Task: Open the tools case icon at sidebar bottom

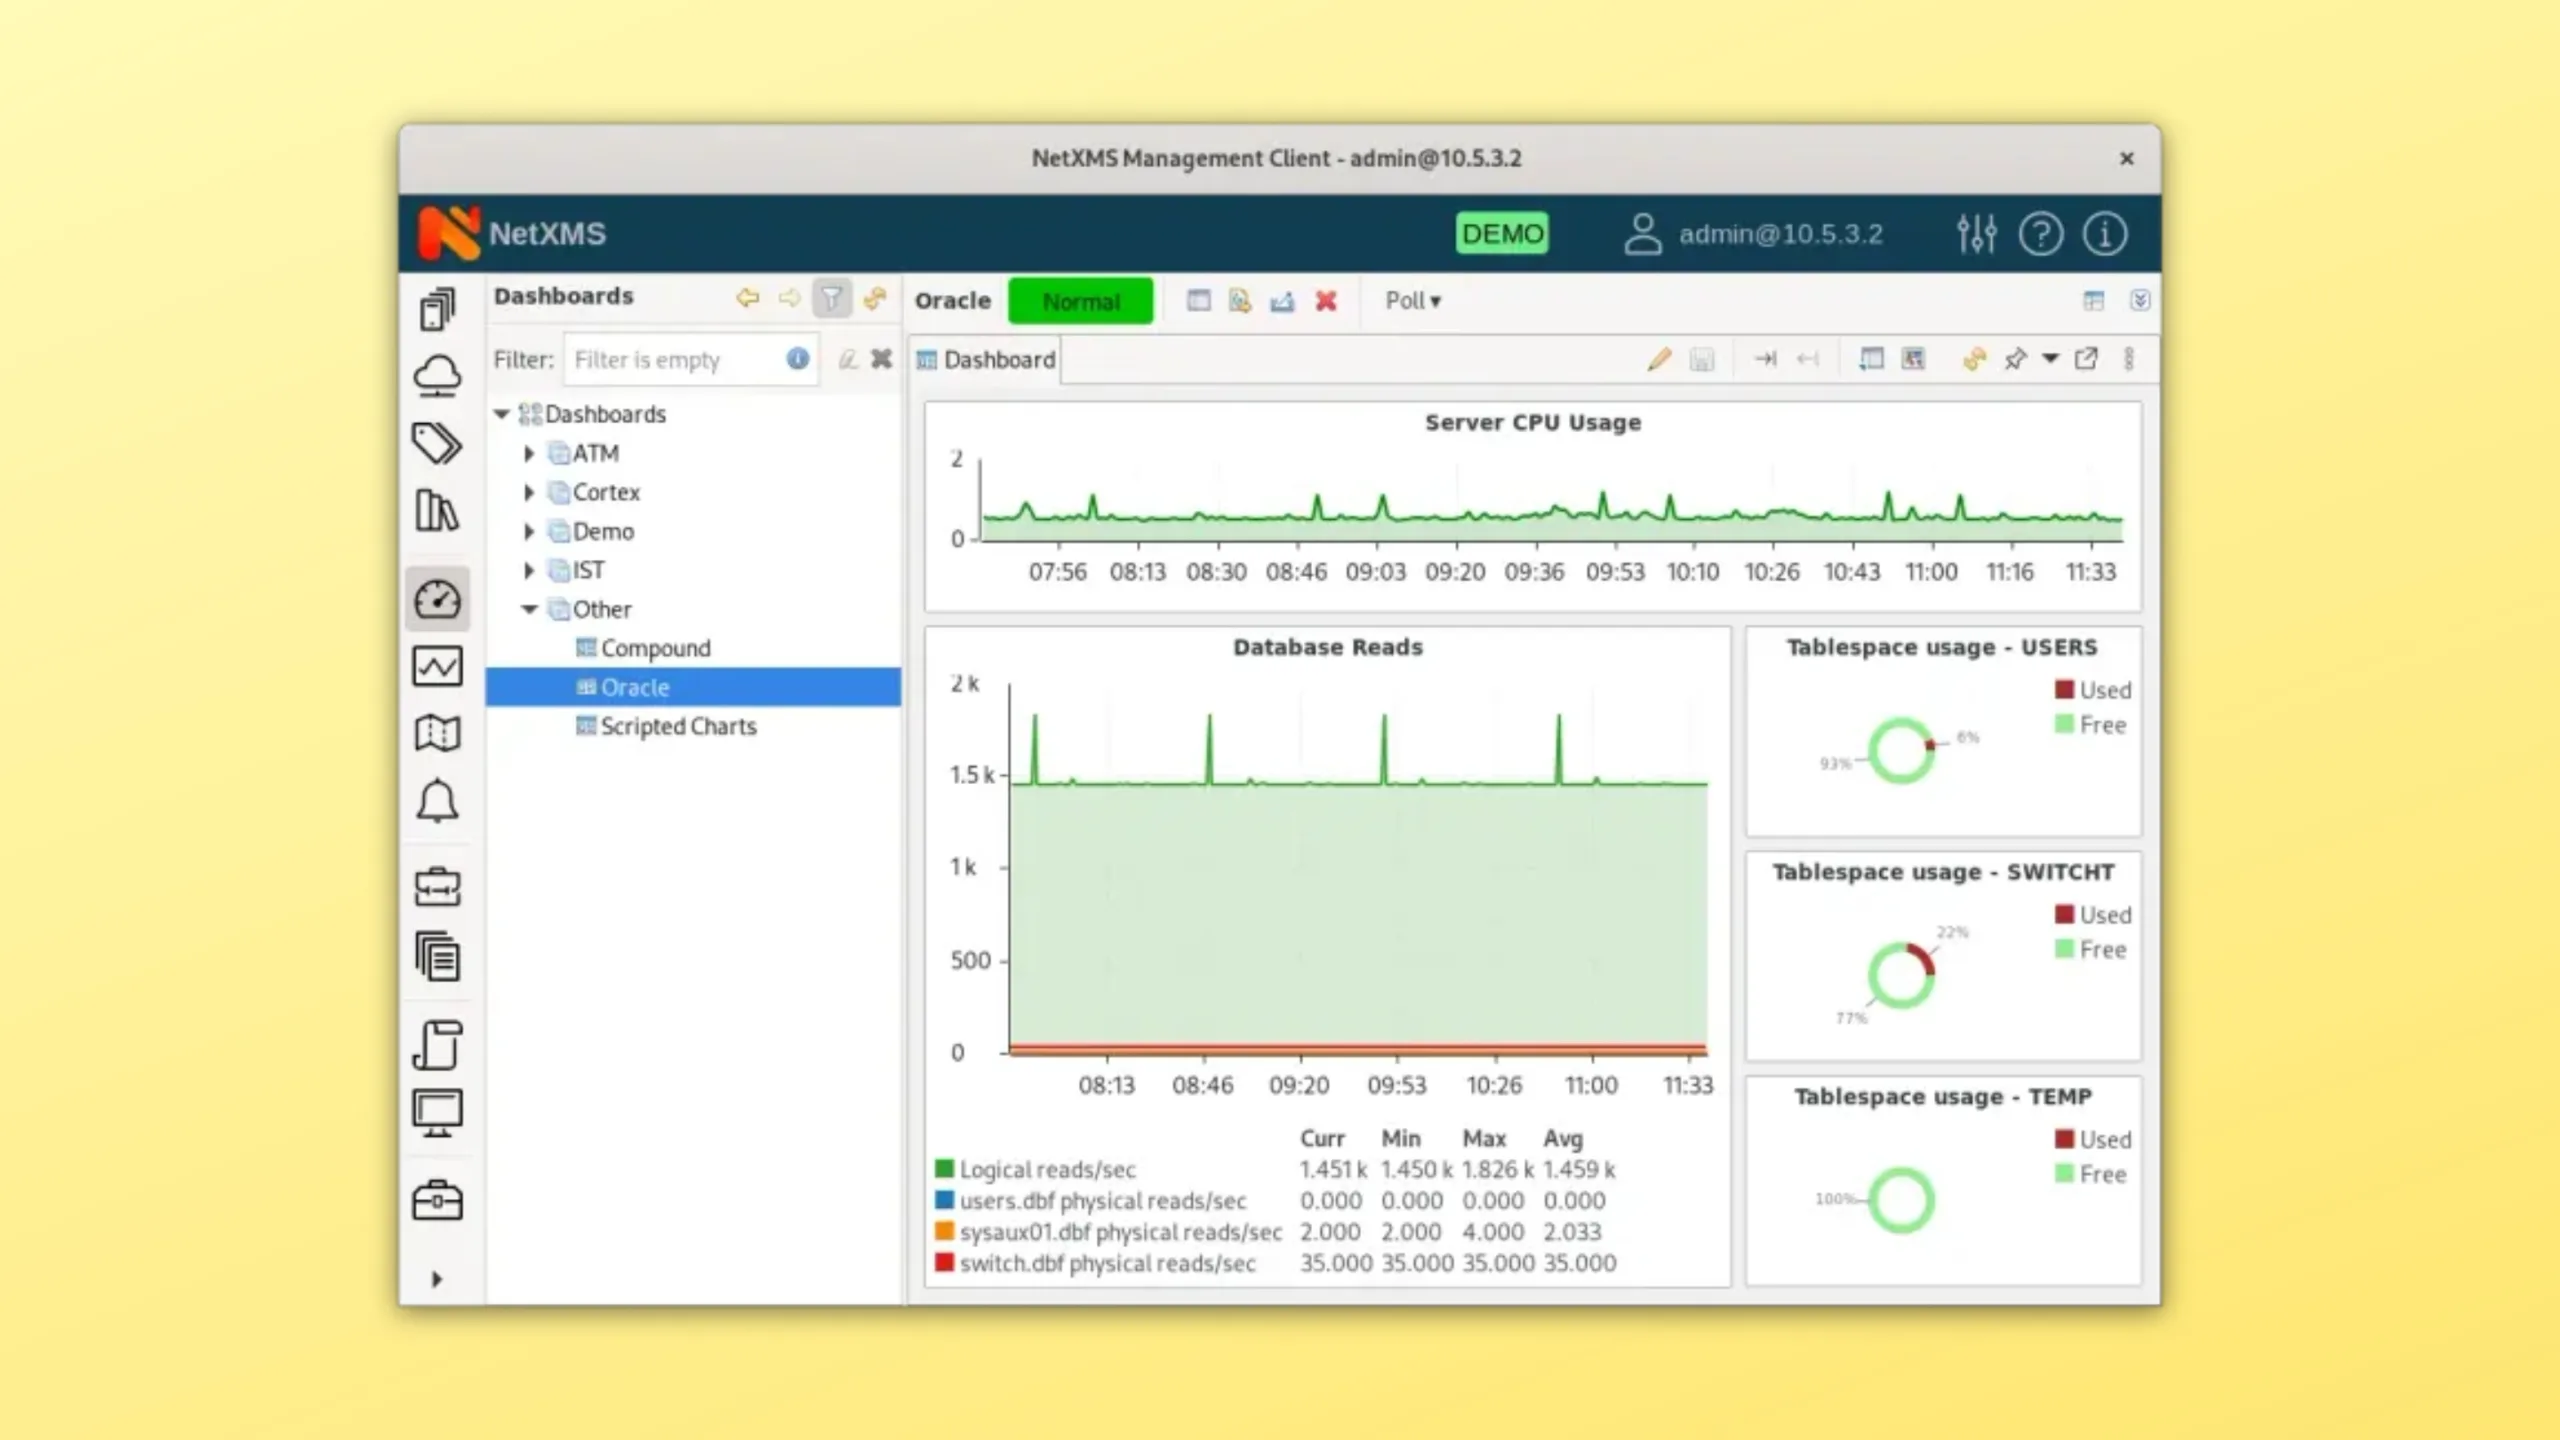Action: [x=437, y=1200]
